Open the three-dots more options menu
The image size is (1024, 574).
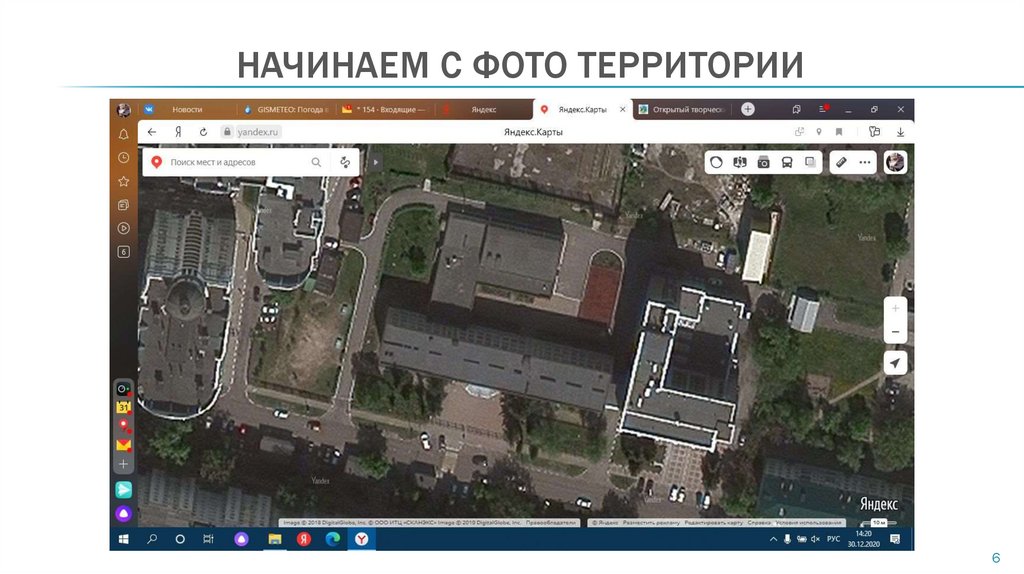[x=864, y=161]
